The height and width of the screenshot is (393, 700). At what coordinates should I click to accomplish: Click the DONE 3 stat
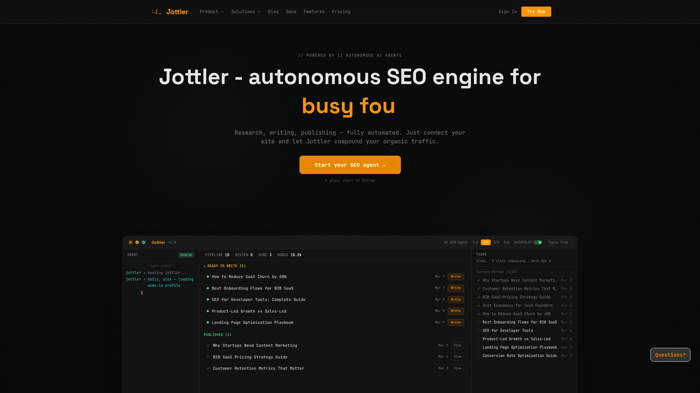(x=265, y=255)
